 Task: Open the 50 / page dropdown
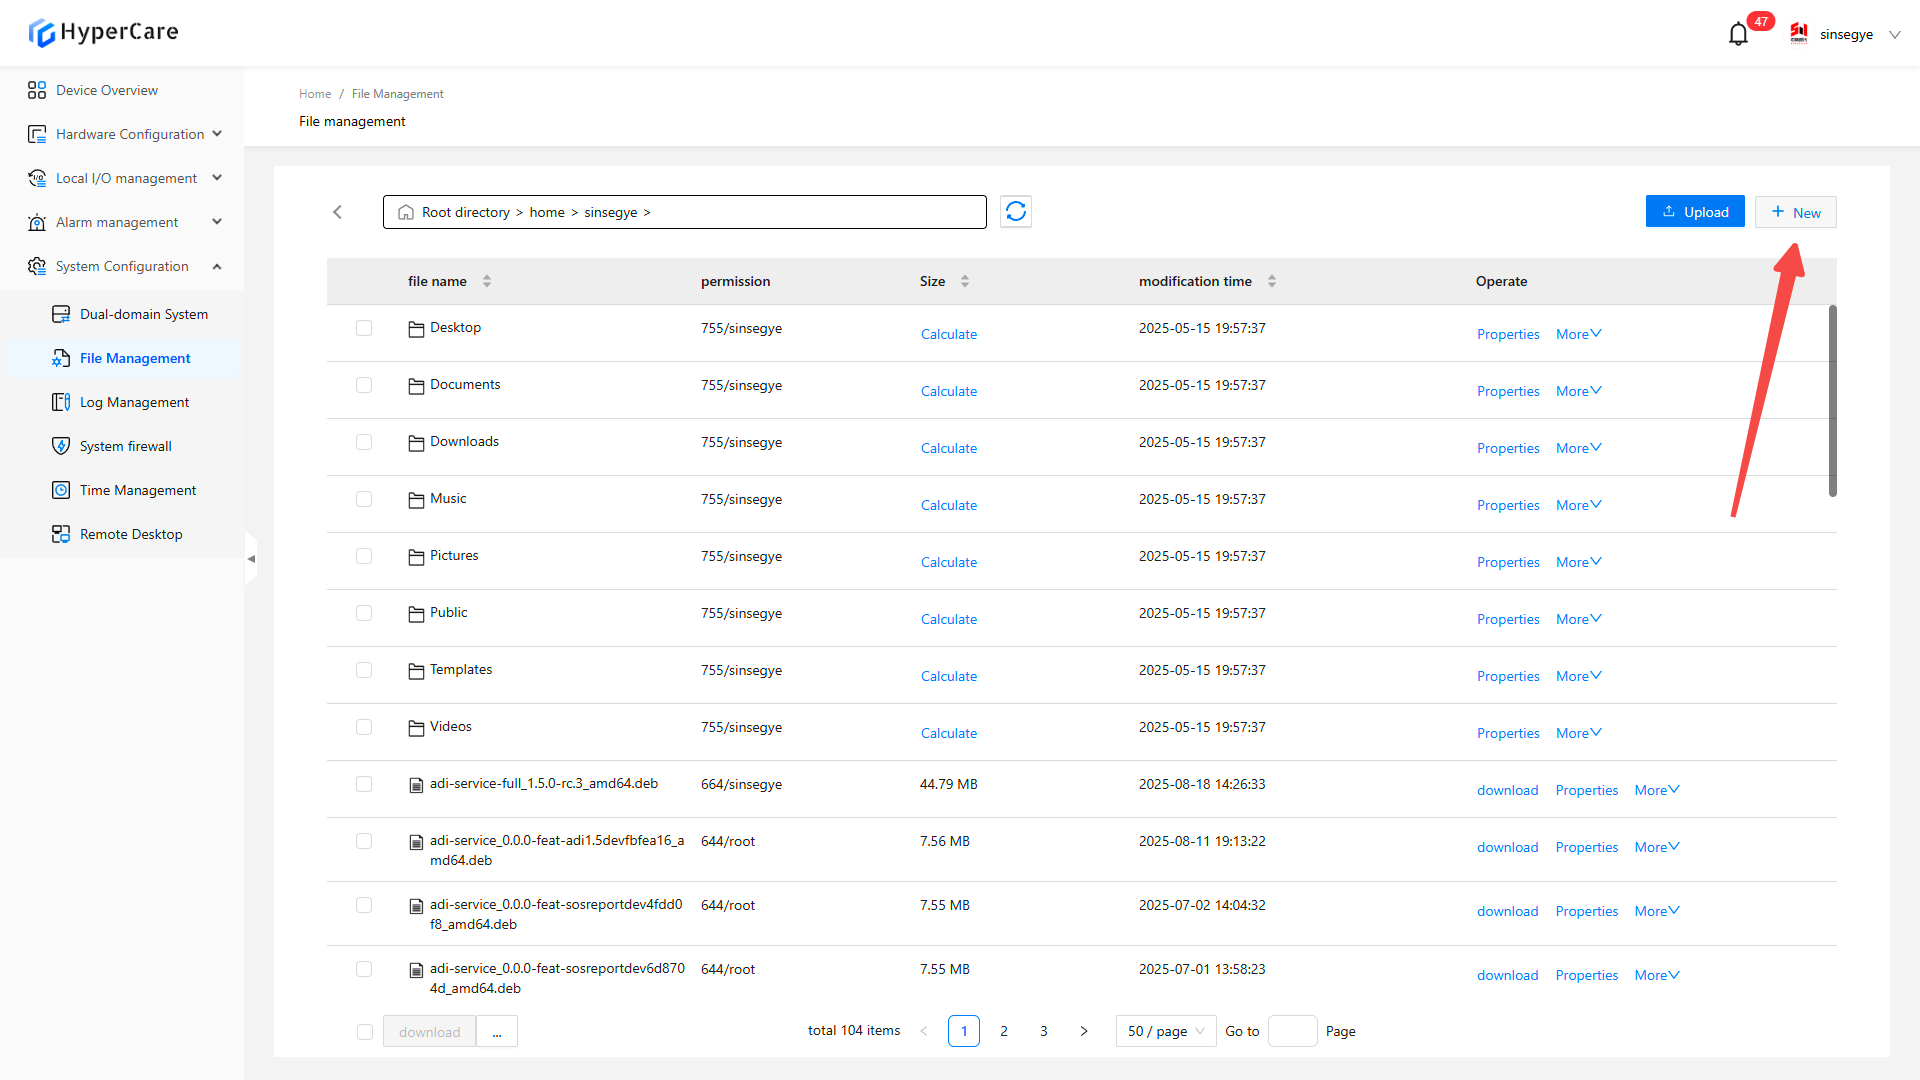[x=1165, y=1031]
